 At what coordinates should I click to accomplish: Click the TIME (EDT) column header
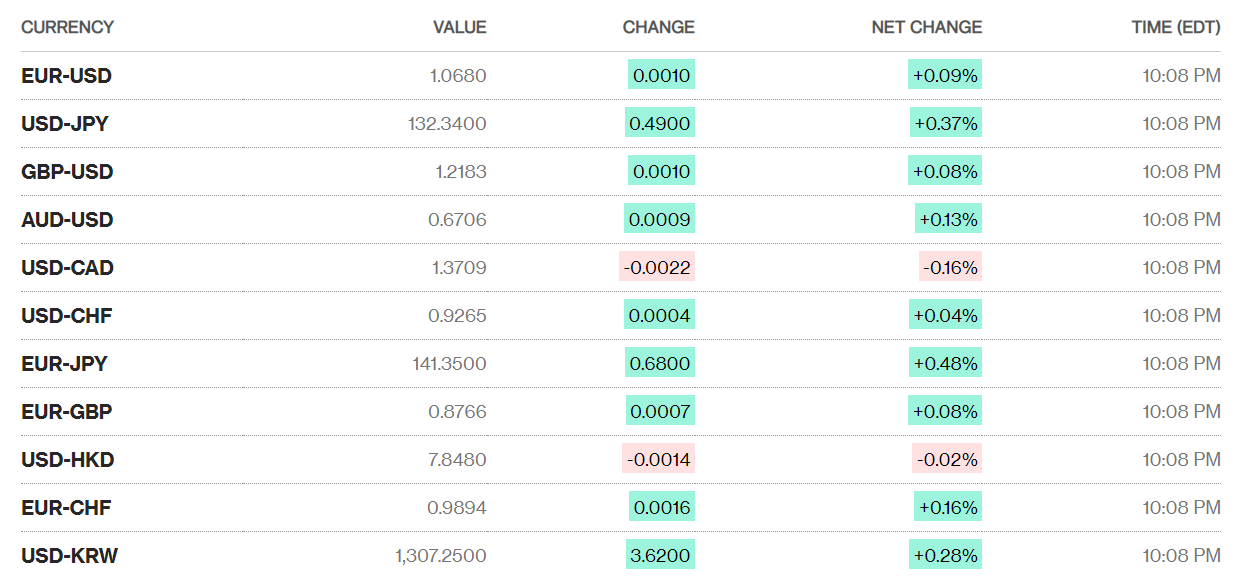click(x=1176, y=27)
